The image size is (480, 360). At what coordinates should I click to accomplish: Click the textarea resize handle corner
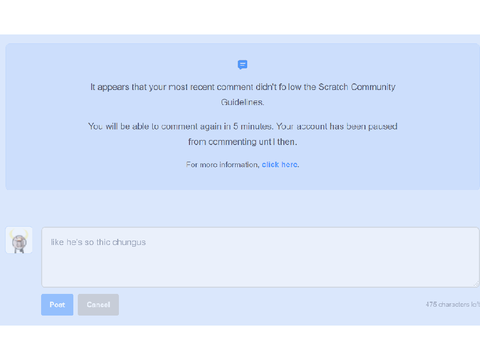coord(476,284)
